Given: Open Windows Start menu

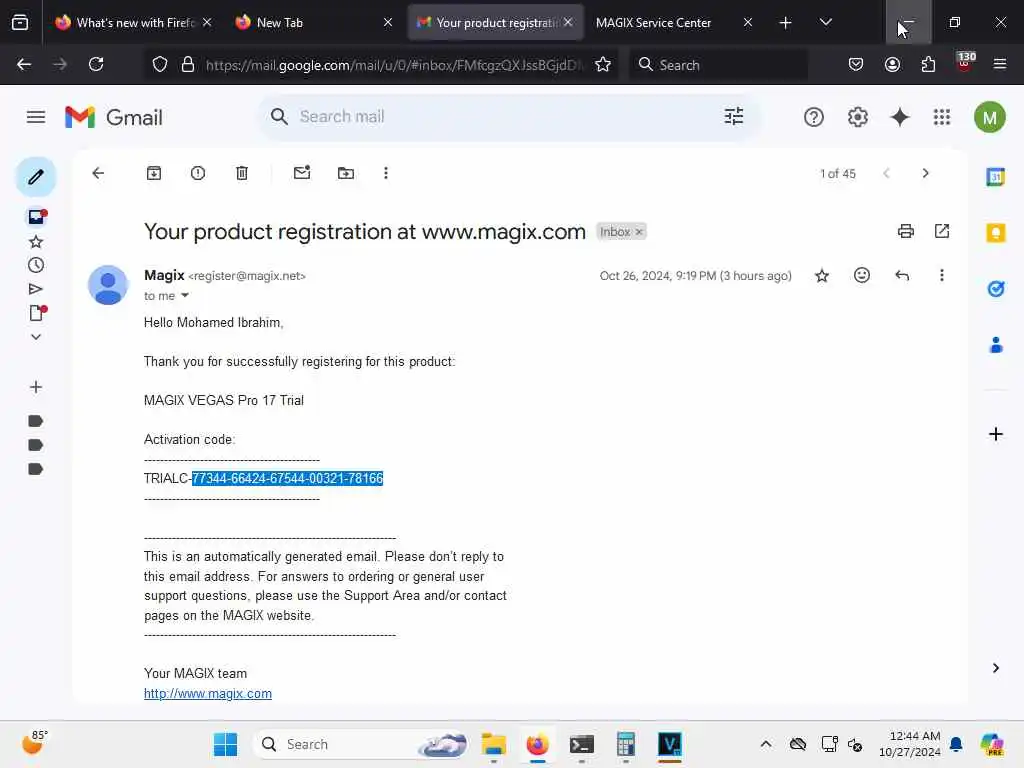Looking at the screenshot, I should tap(225, 744).
